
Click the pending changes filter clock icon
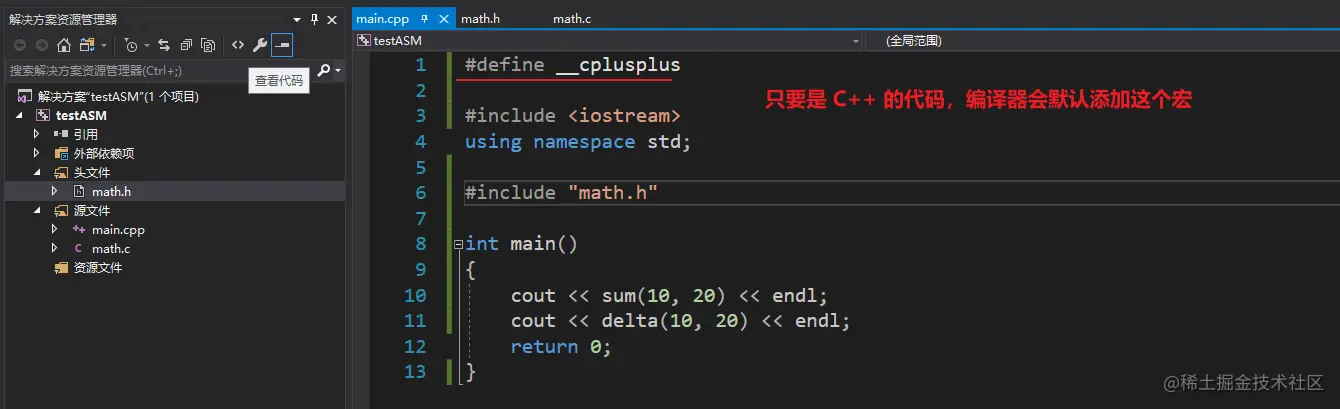coord(132,45)
